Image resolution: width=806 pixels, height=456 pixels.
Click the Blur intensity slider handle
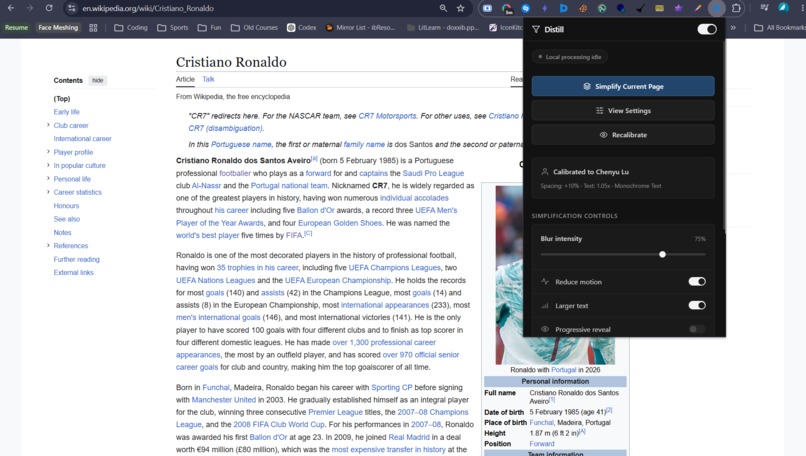(663, 254)
